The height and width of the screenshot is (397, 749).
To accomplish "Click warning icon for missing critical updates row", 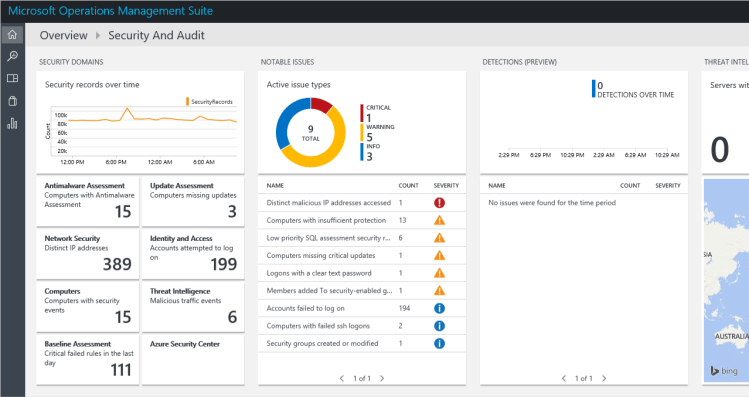I will [x=439, y=256].
